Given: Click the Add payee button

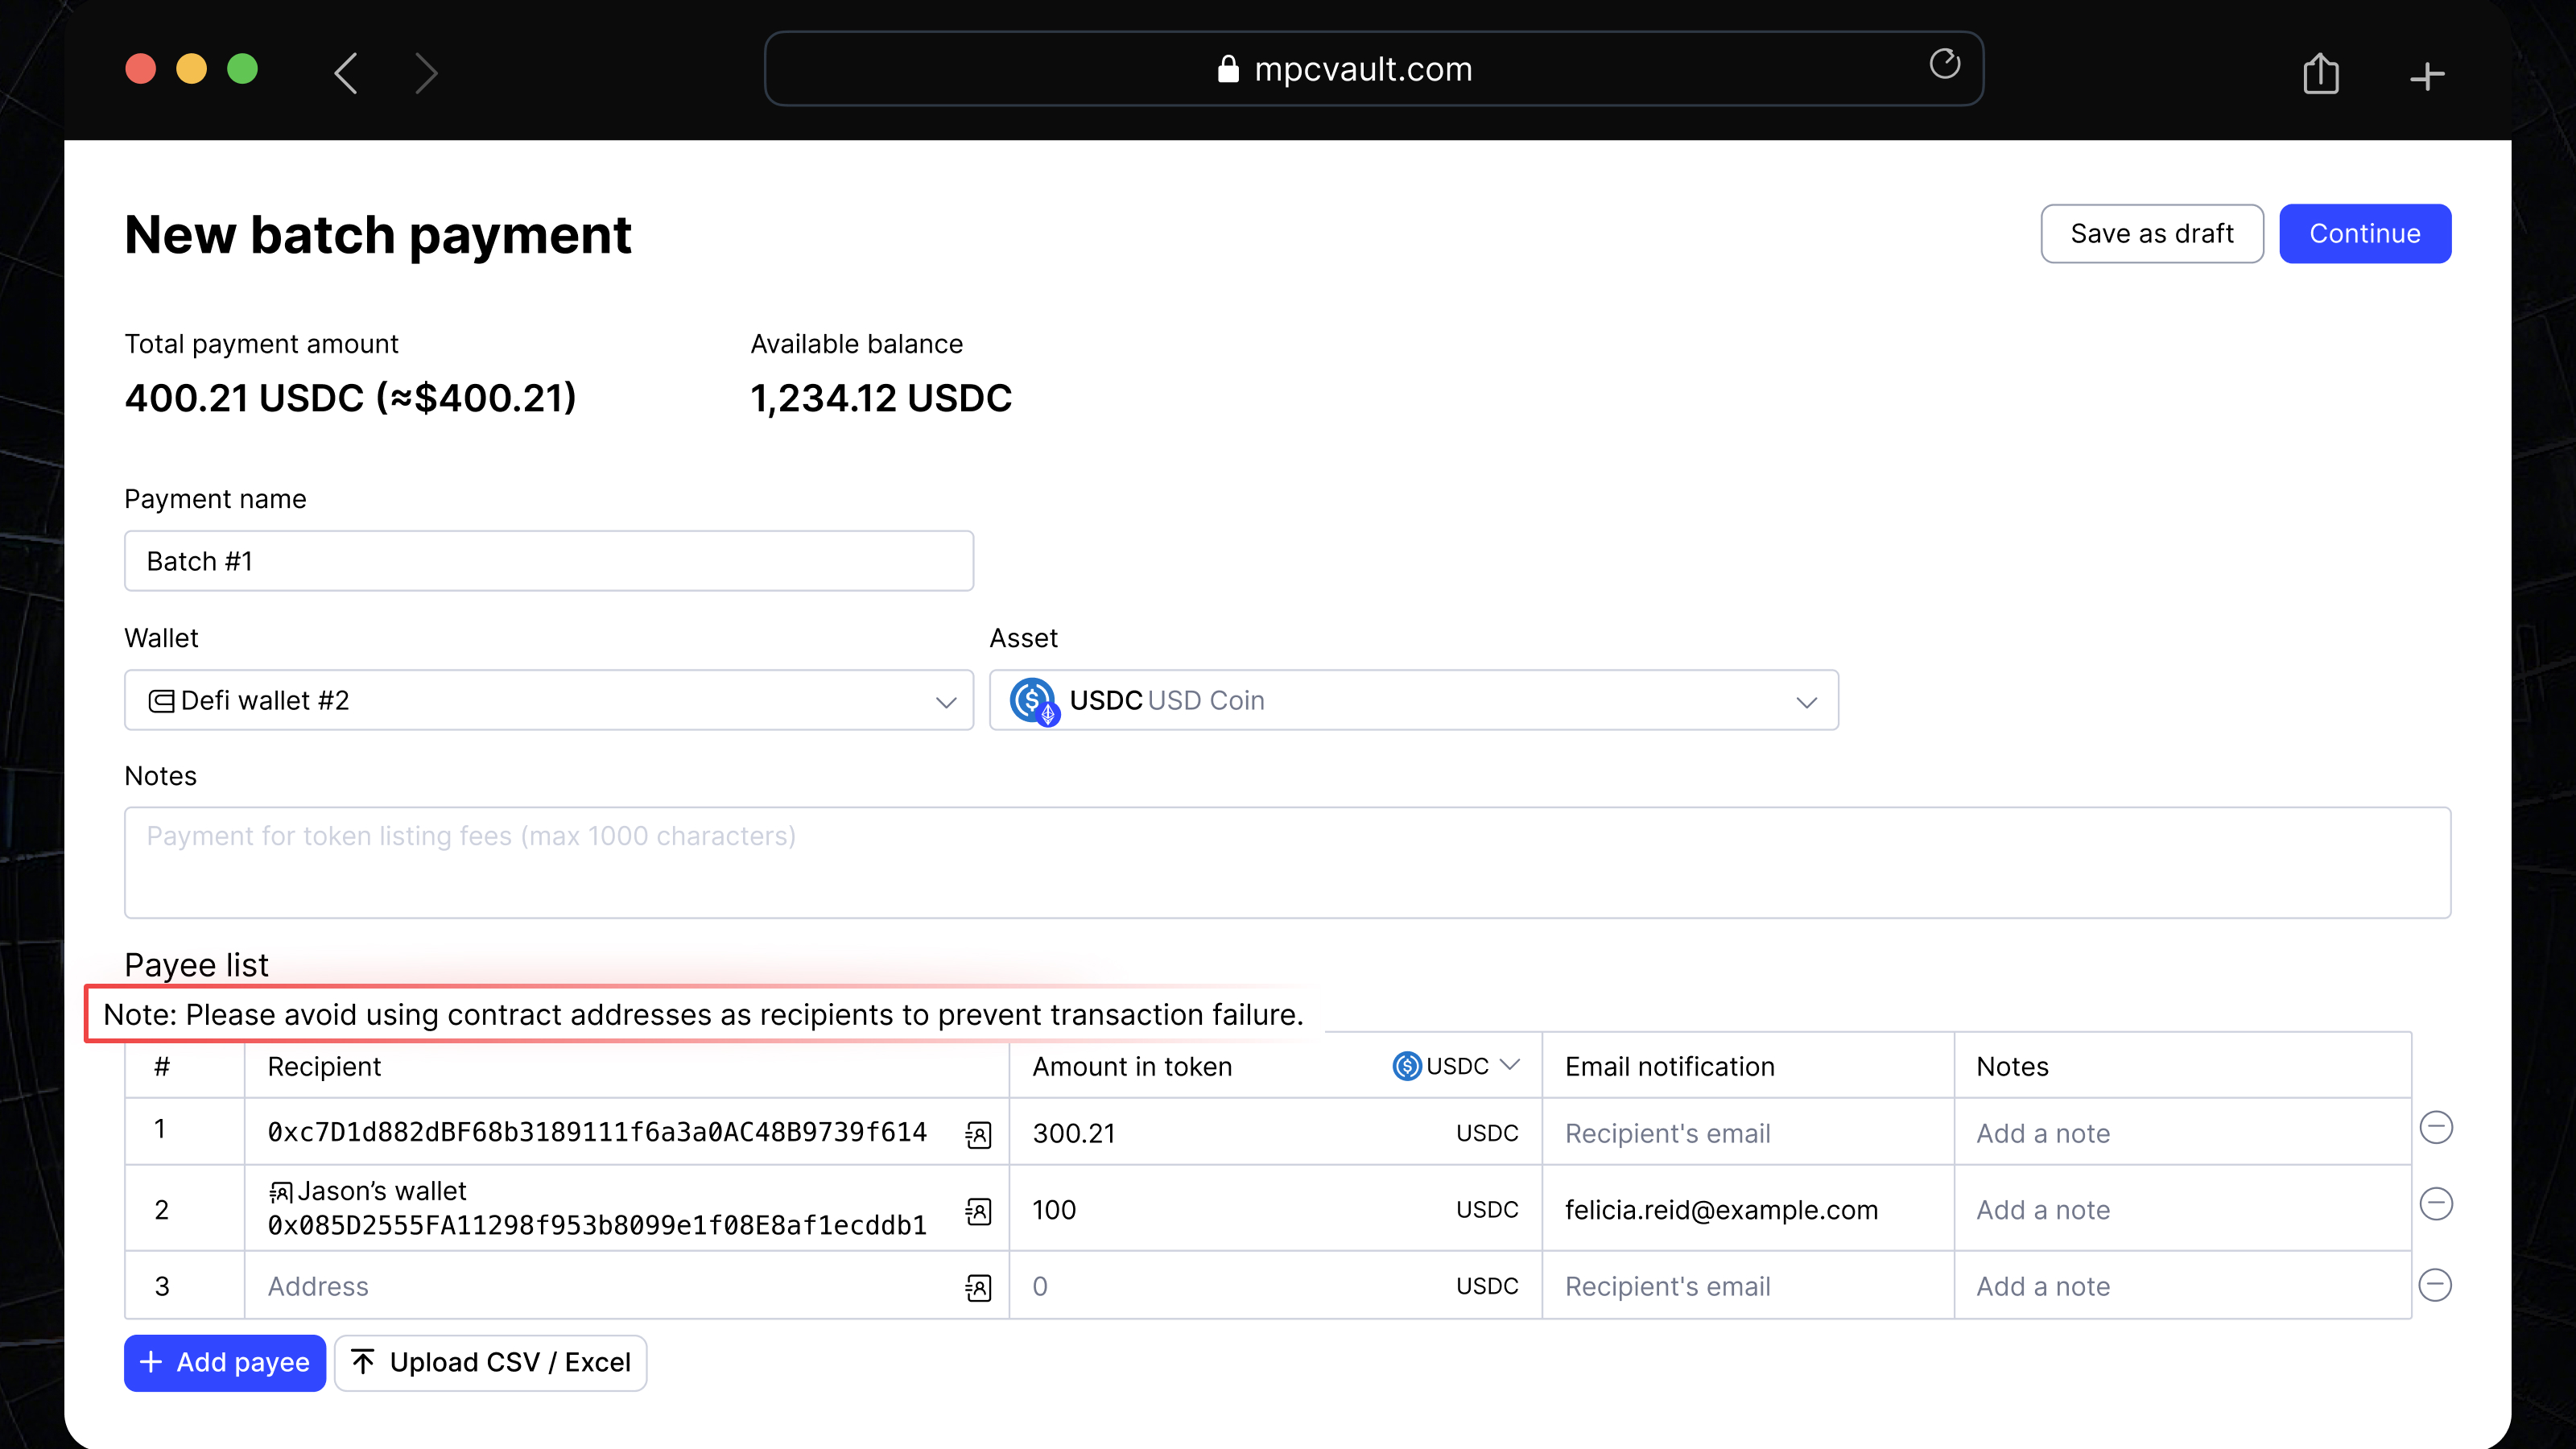Looking at the screenshot, I should (225, 1362).
